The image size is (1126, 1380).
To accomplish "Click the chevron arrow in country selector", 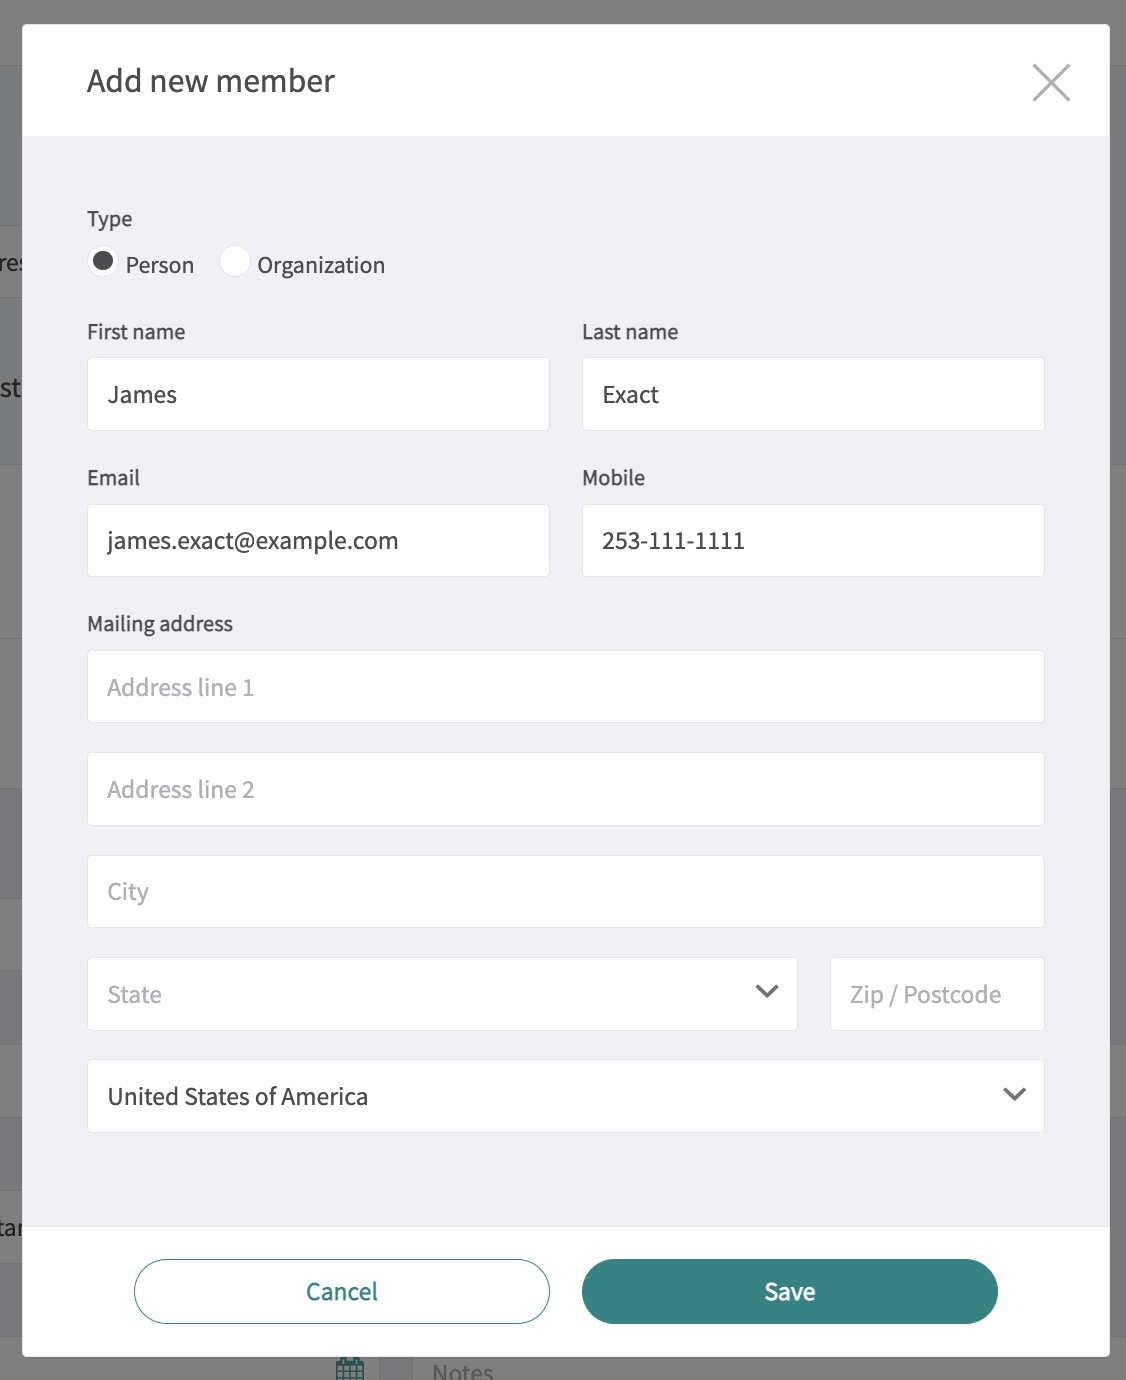I will click(1014, 1095).
